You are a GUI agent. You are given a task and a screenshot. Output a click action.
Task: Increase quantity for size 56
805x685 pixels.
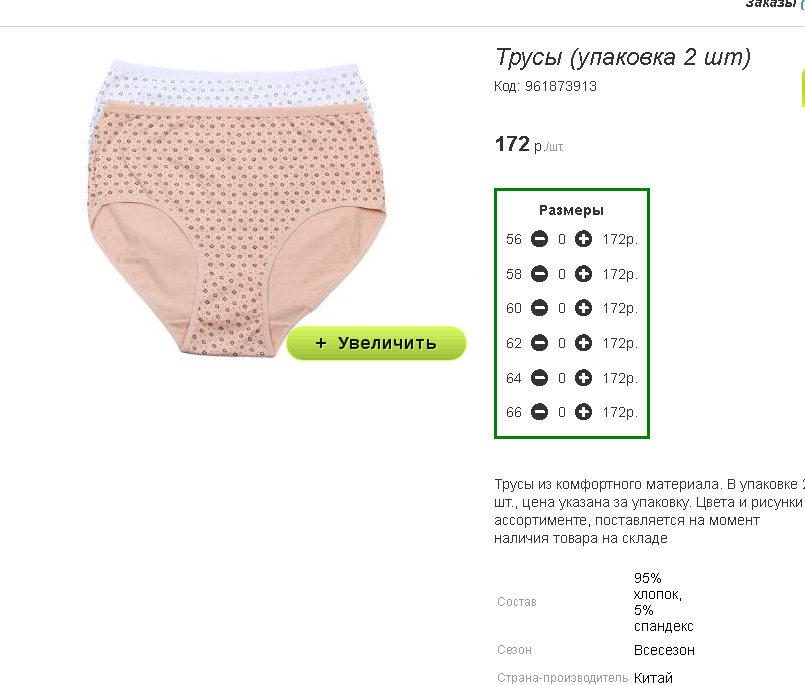pyautogui.click(x=583, y=239)
